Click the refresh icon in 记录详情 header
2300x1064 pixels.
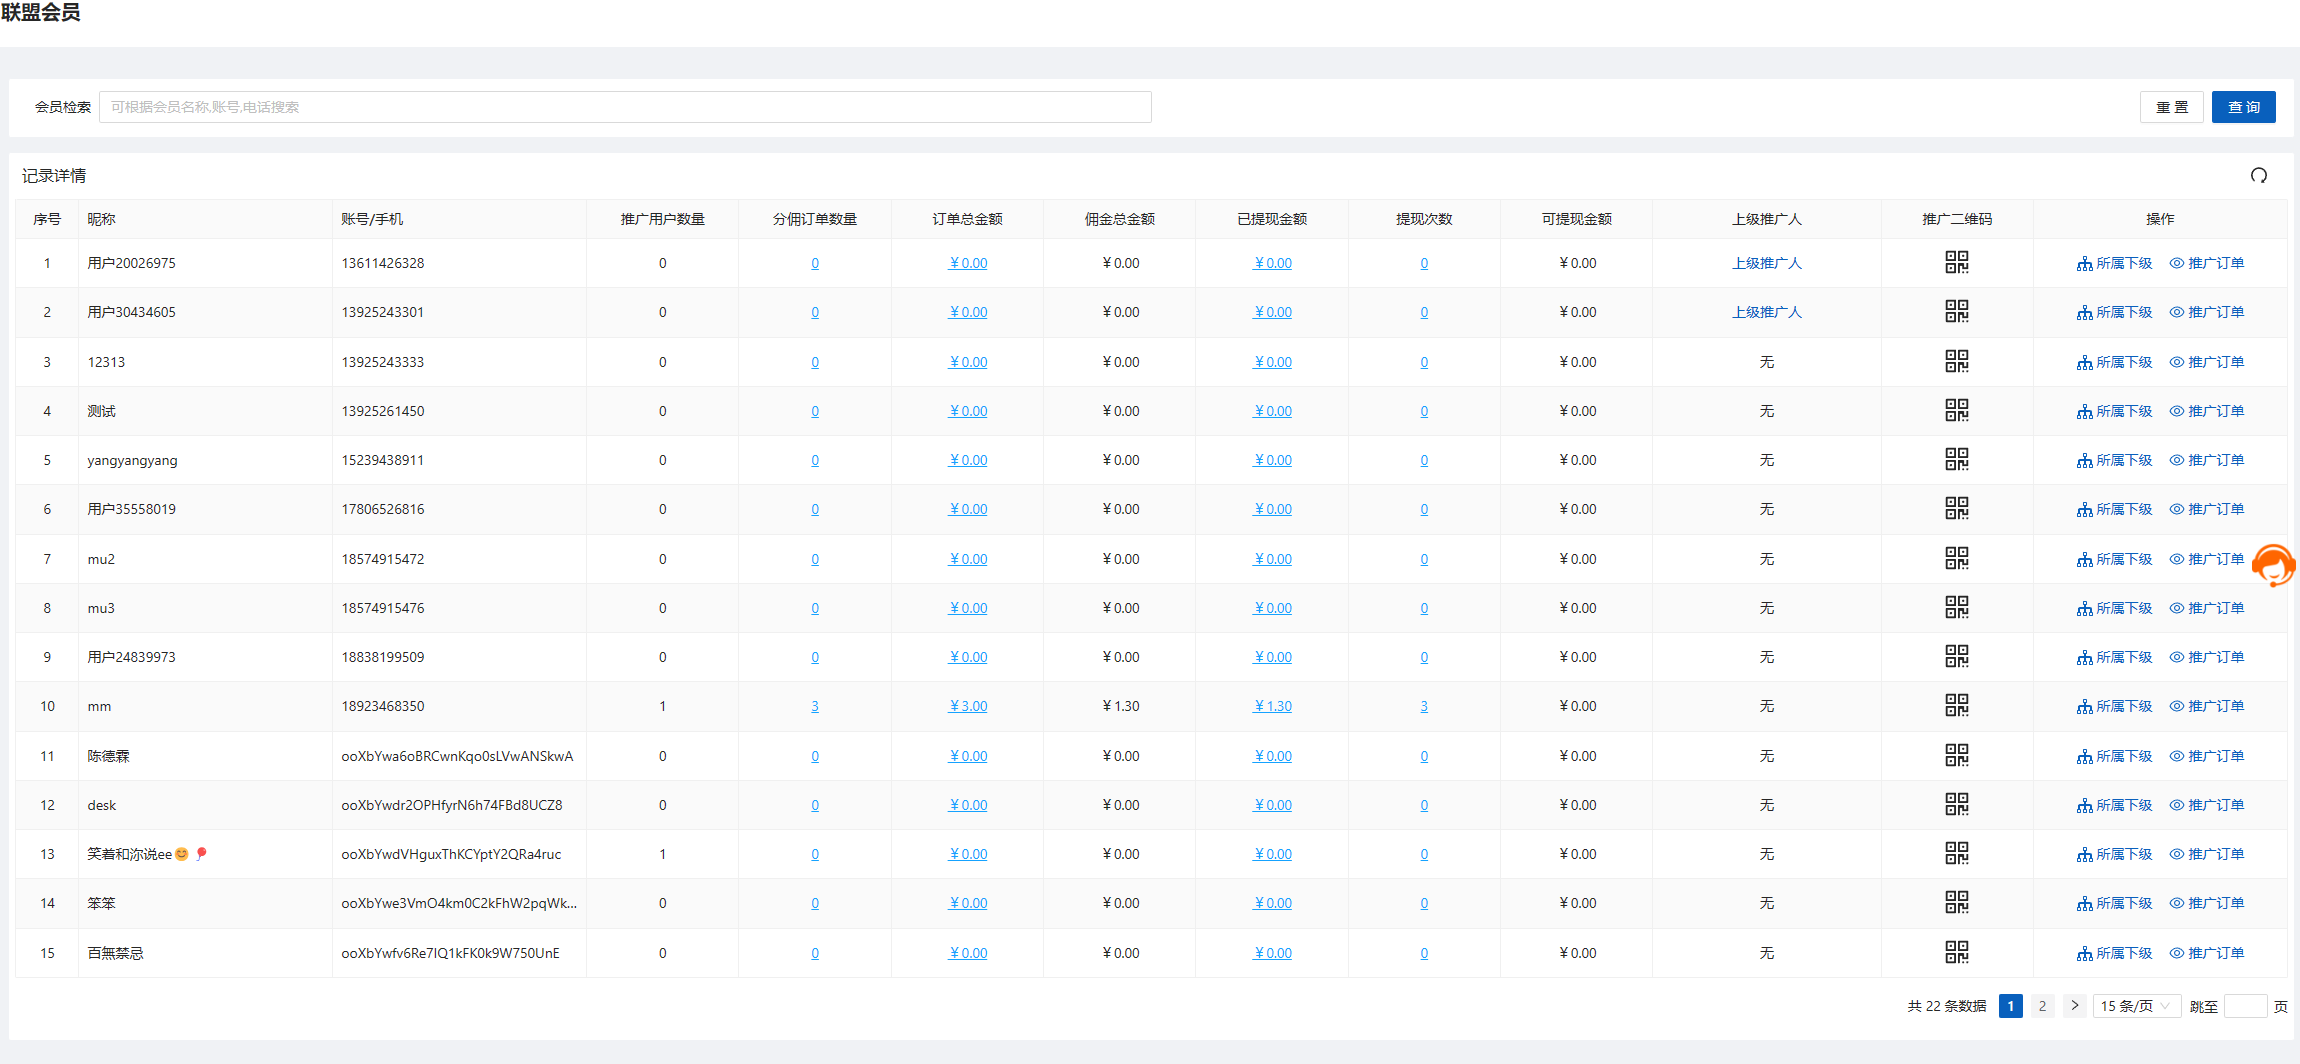(2258, 176)
